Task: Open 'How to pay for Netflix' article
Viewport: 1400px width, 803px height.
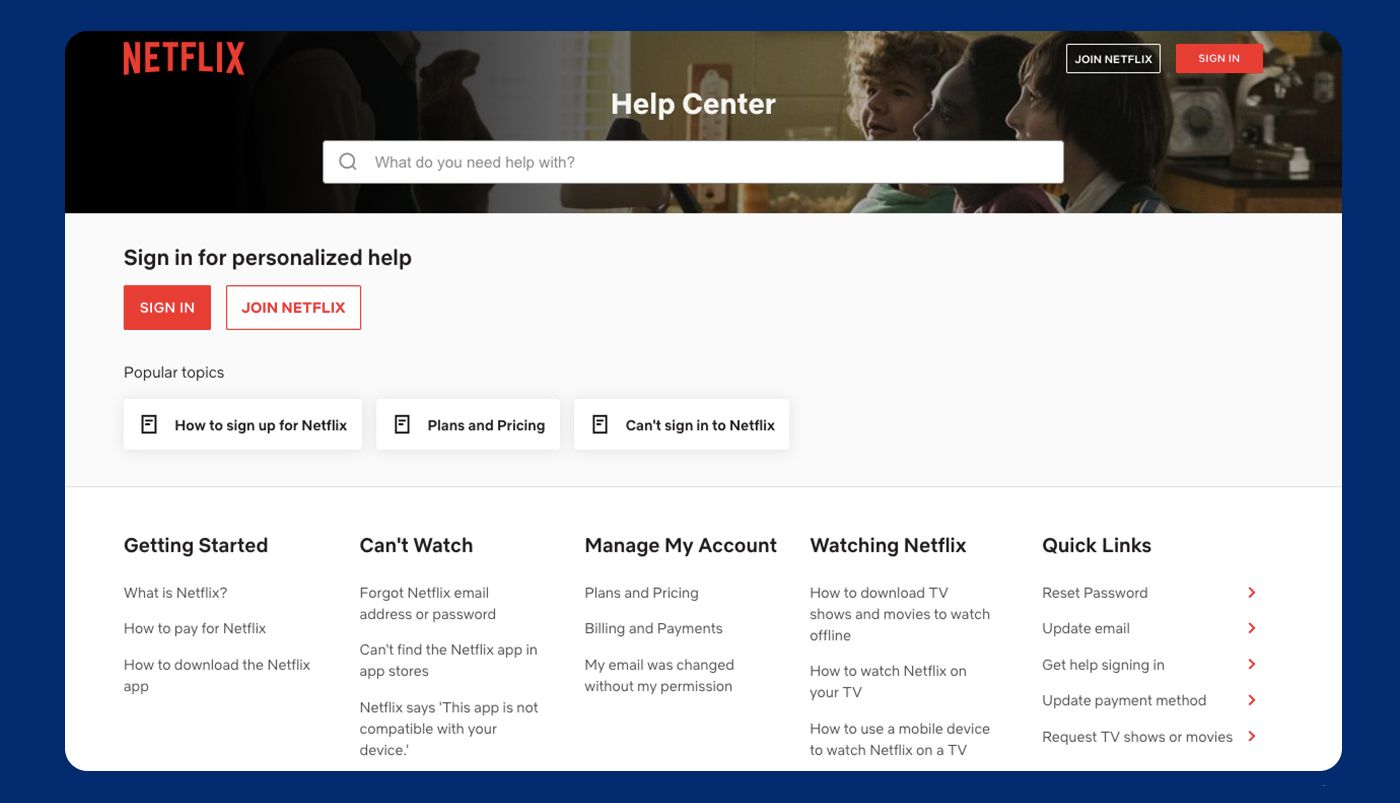Action: tap(195, 628)
